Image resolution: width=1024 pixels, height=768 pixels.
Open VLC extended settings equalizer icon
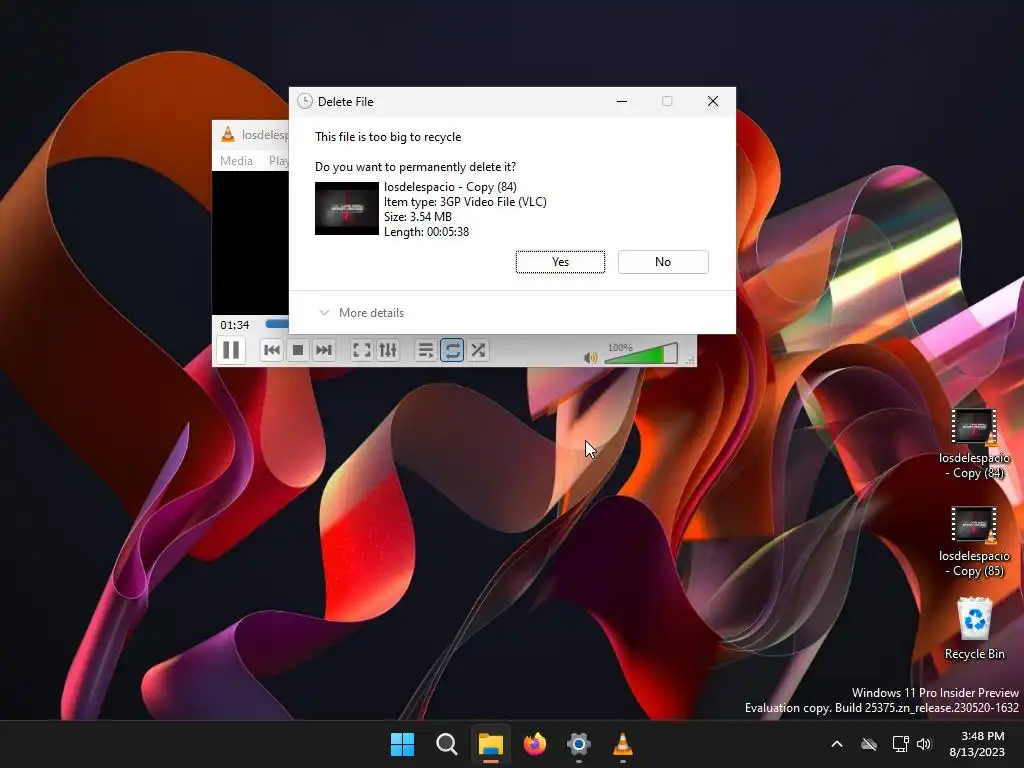tap(388, 351)
